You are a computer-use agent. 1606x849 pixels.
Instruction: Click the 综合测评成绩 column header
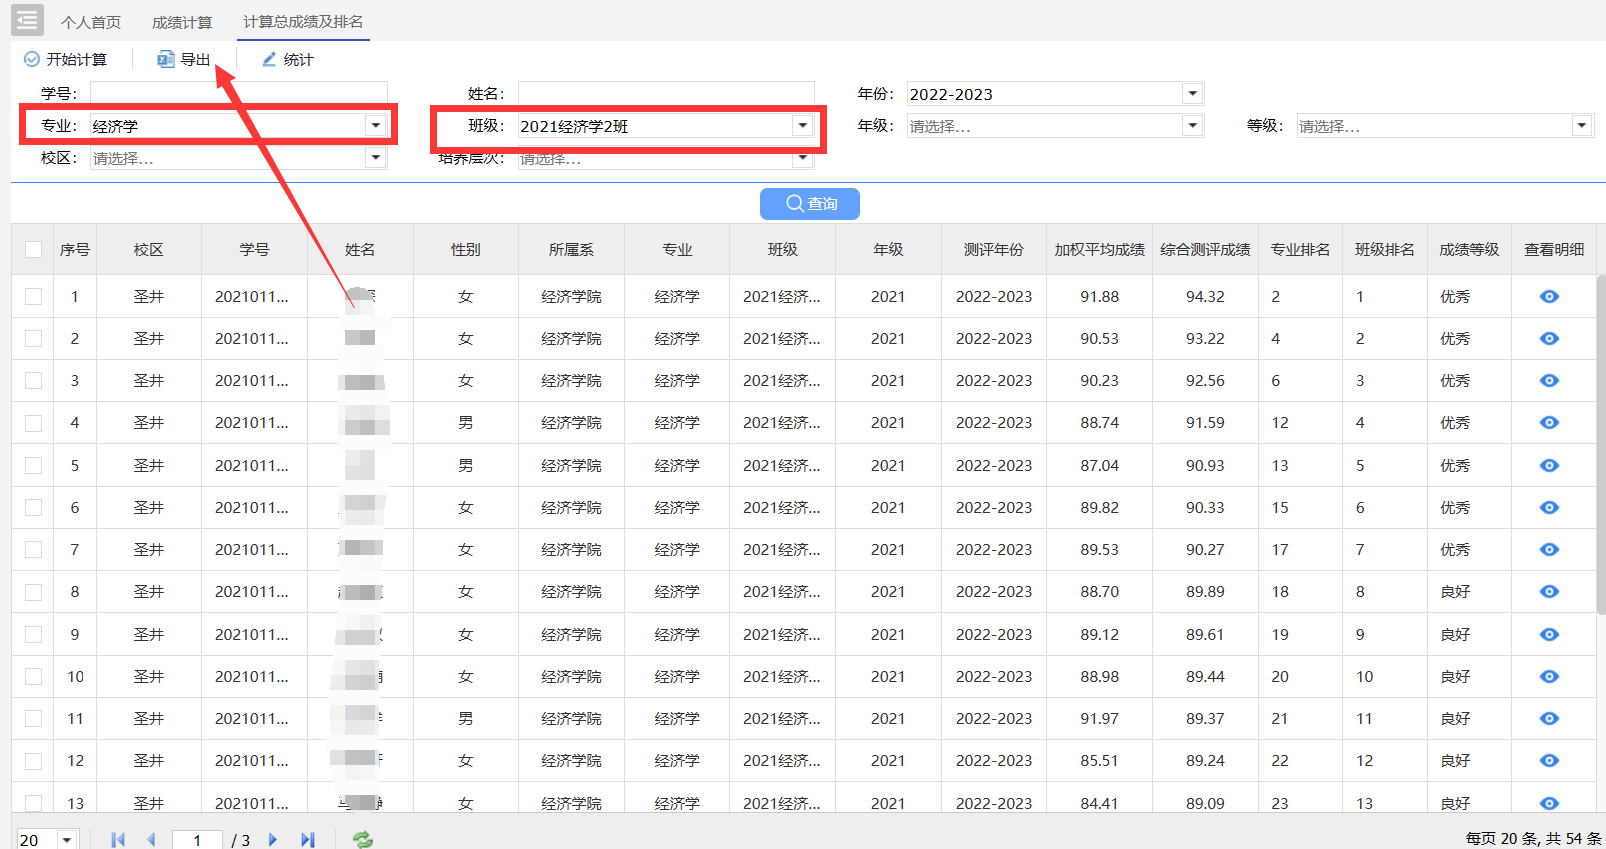point(1205,249)
